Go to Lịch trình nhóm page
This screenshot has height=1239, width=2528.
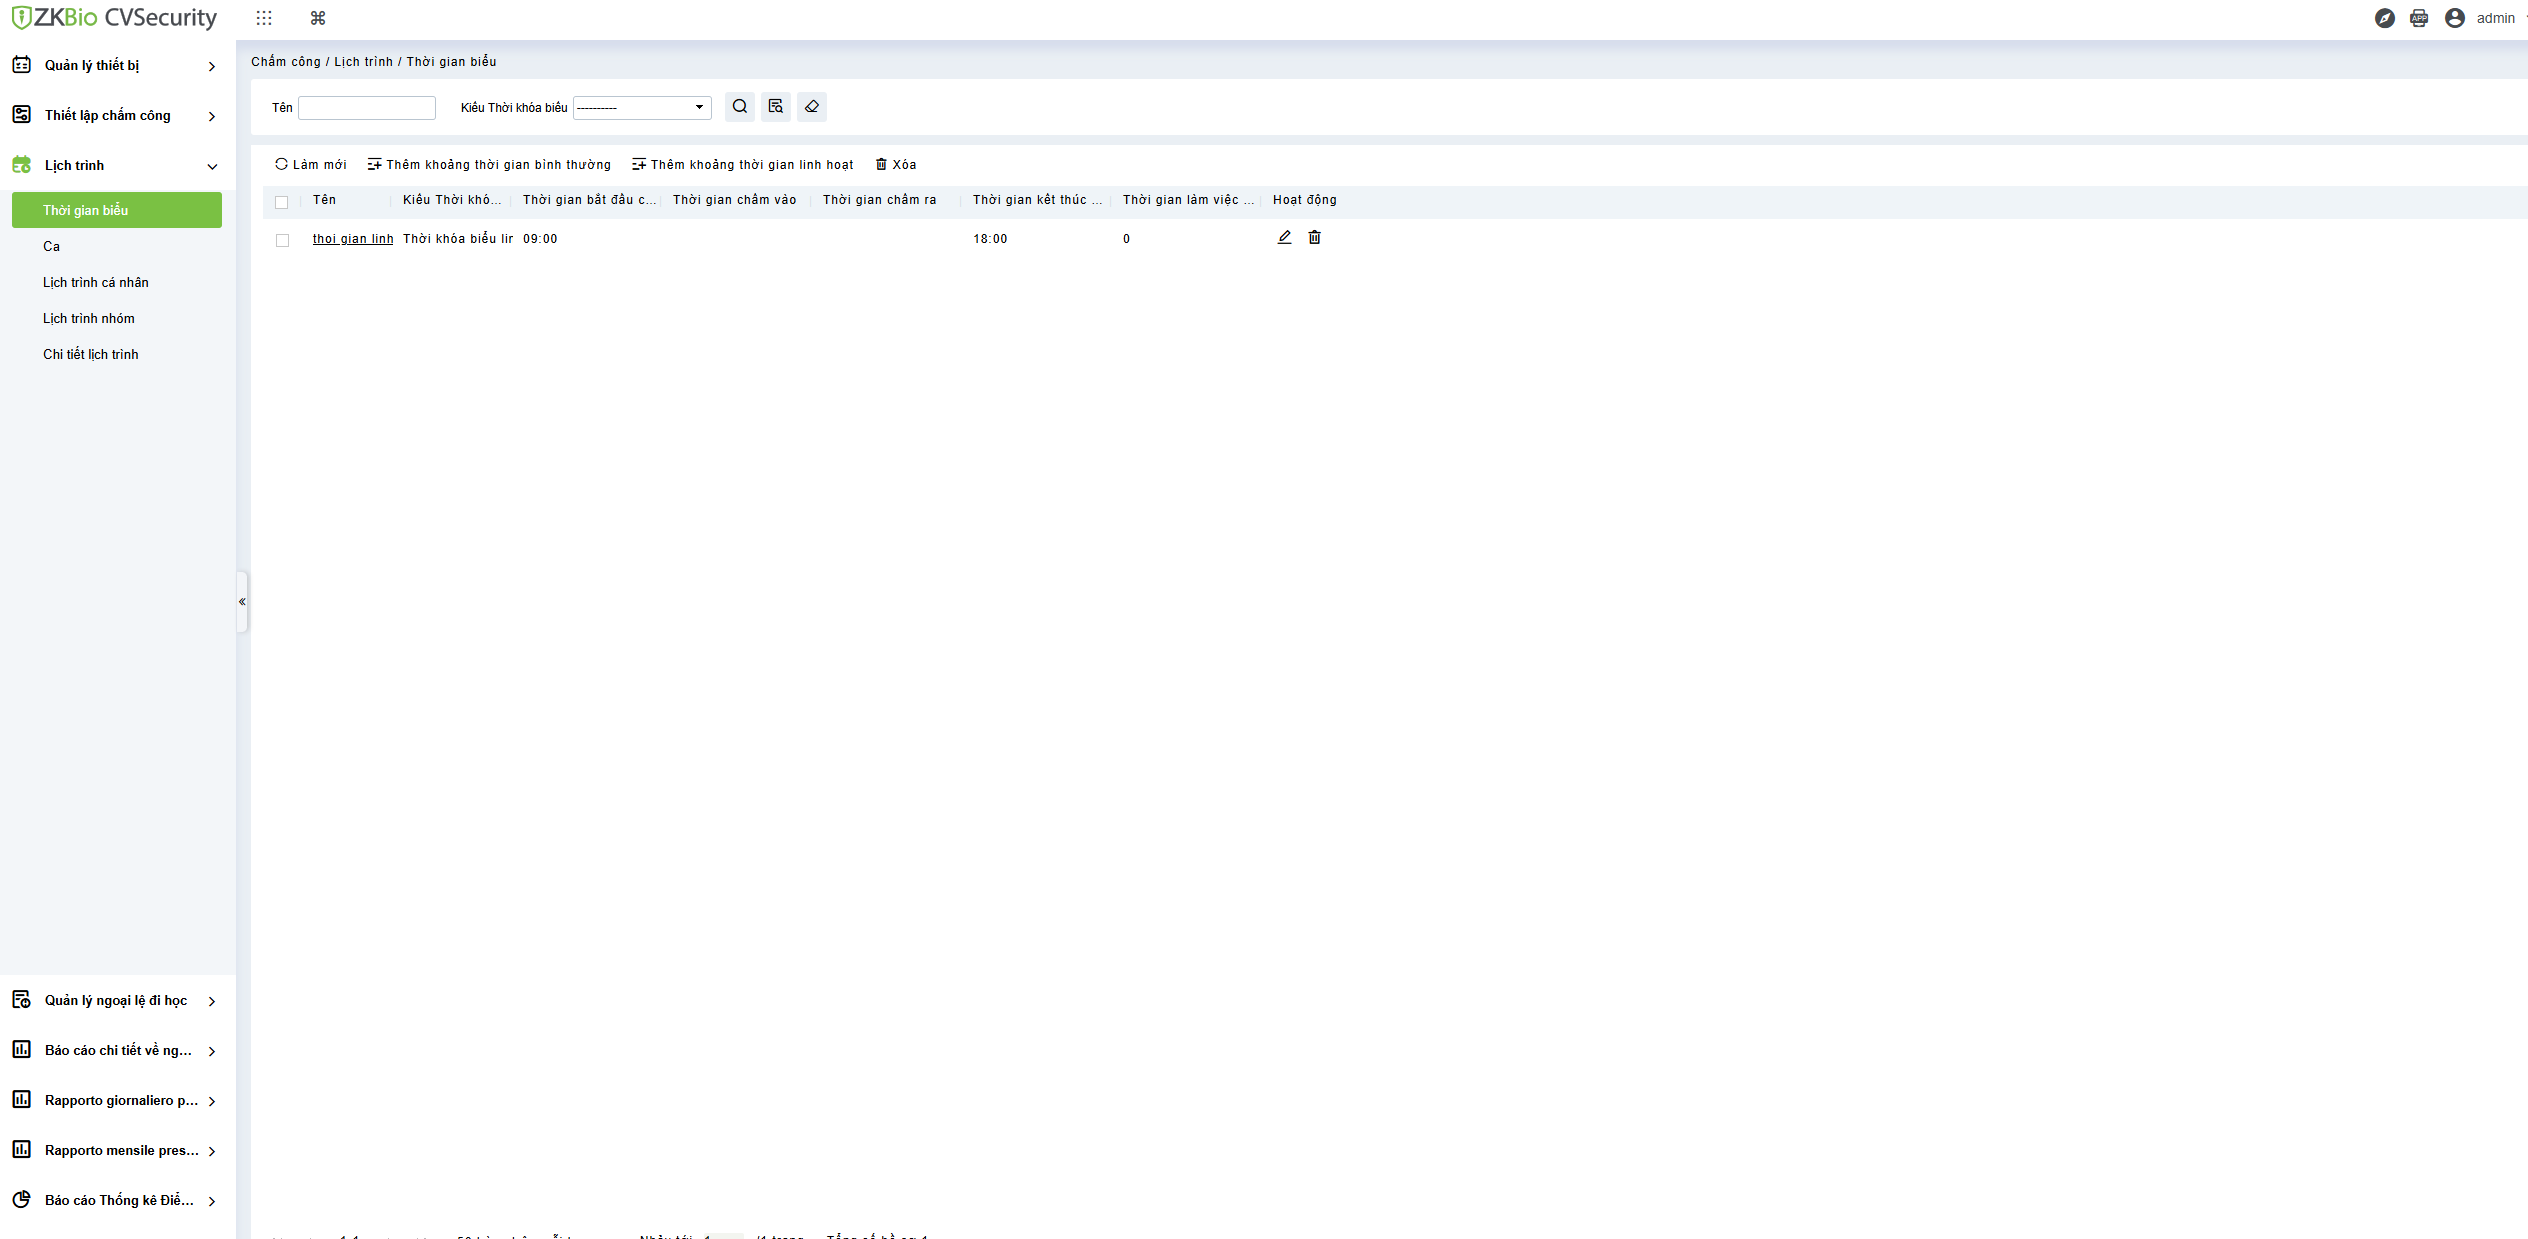[x=88, y=319]
